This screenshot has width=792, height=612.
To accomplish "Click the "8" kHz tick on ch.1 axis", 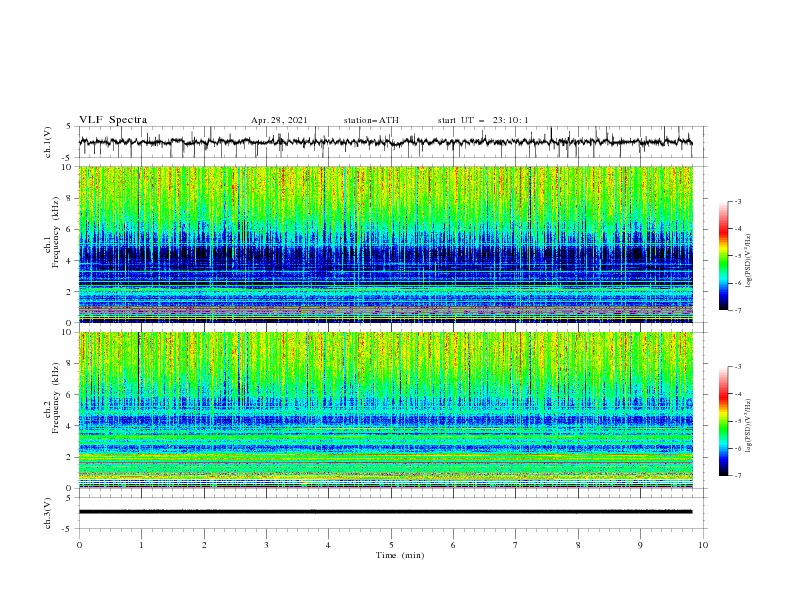I will coord(70,198).
